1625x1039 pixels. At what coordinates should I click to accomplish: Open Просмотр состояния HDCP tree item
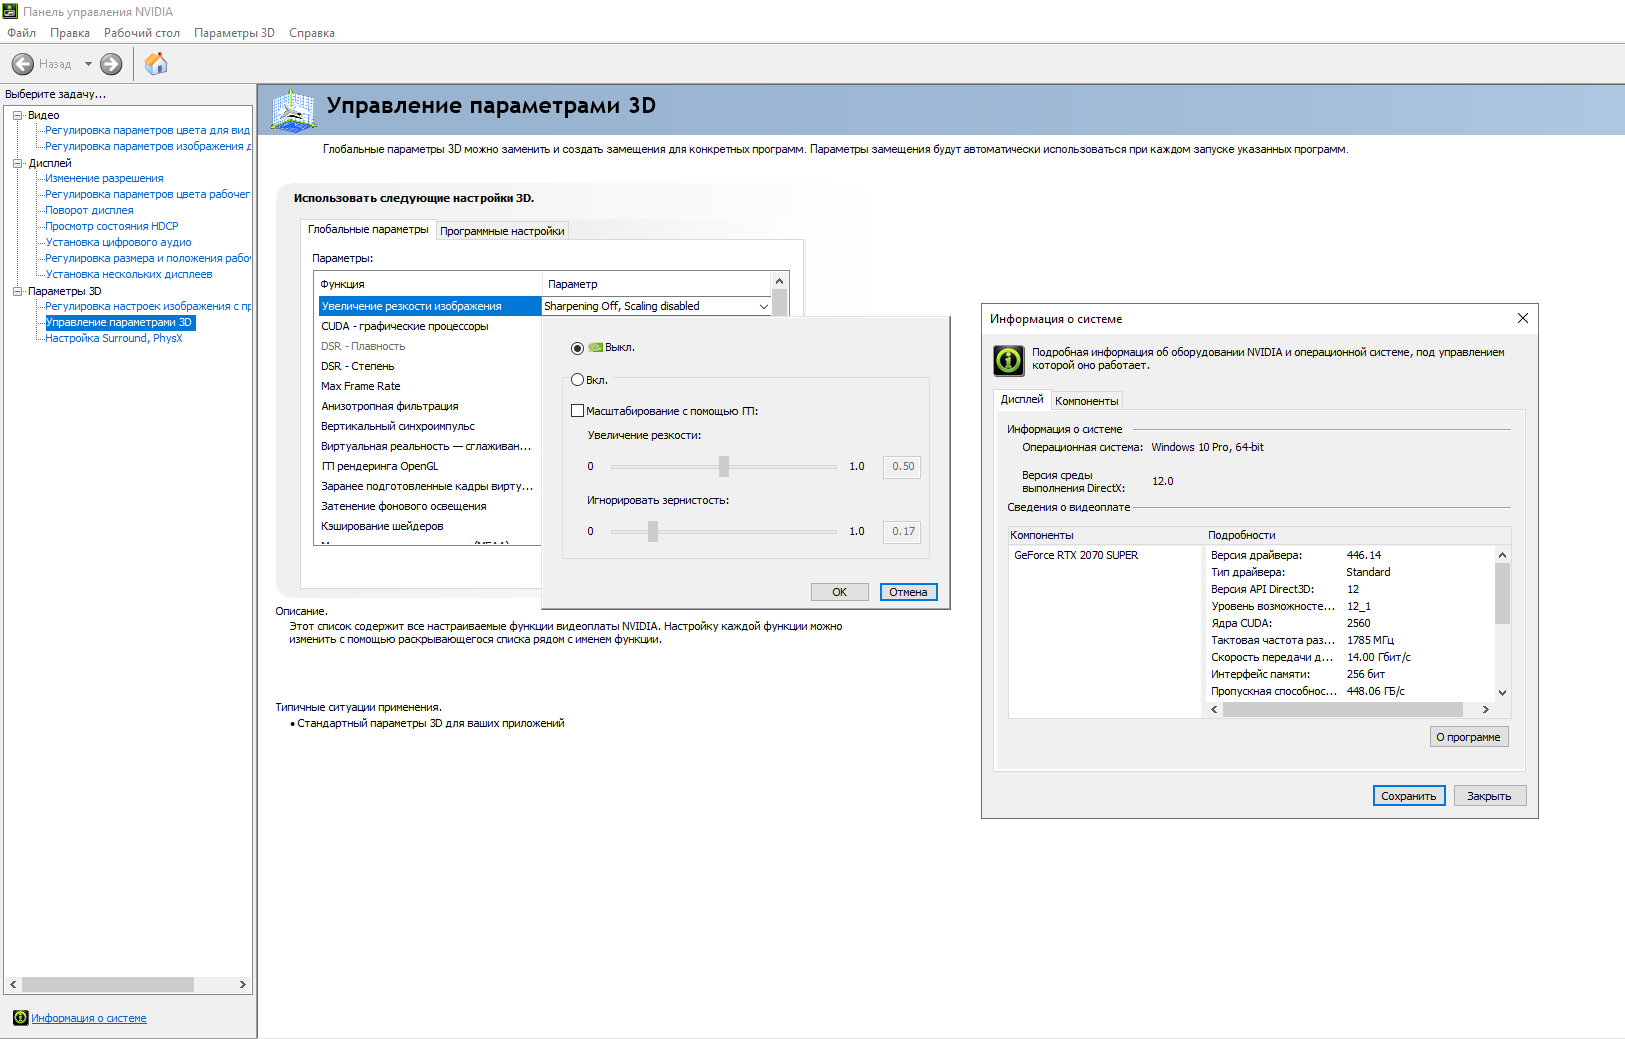coord(112,226)
